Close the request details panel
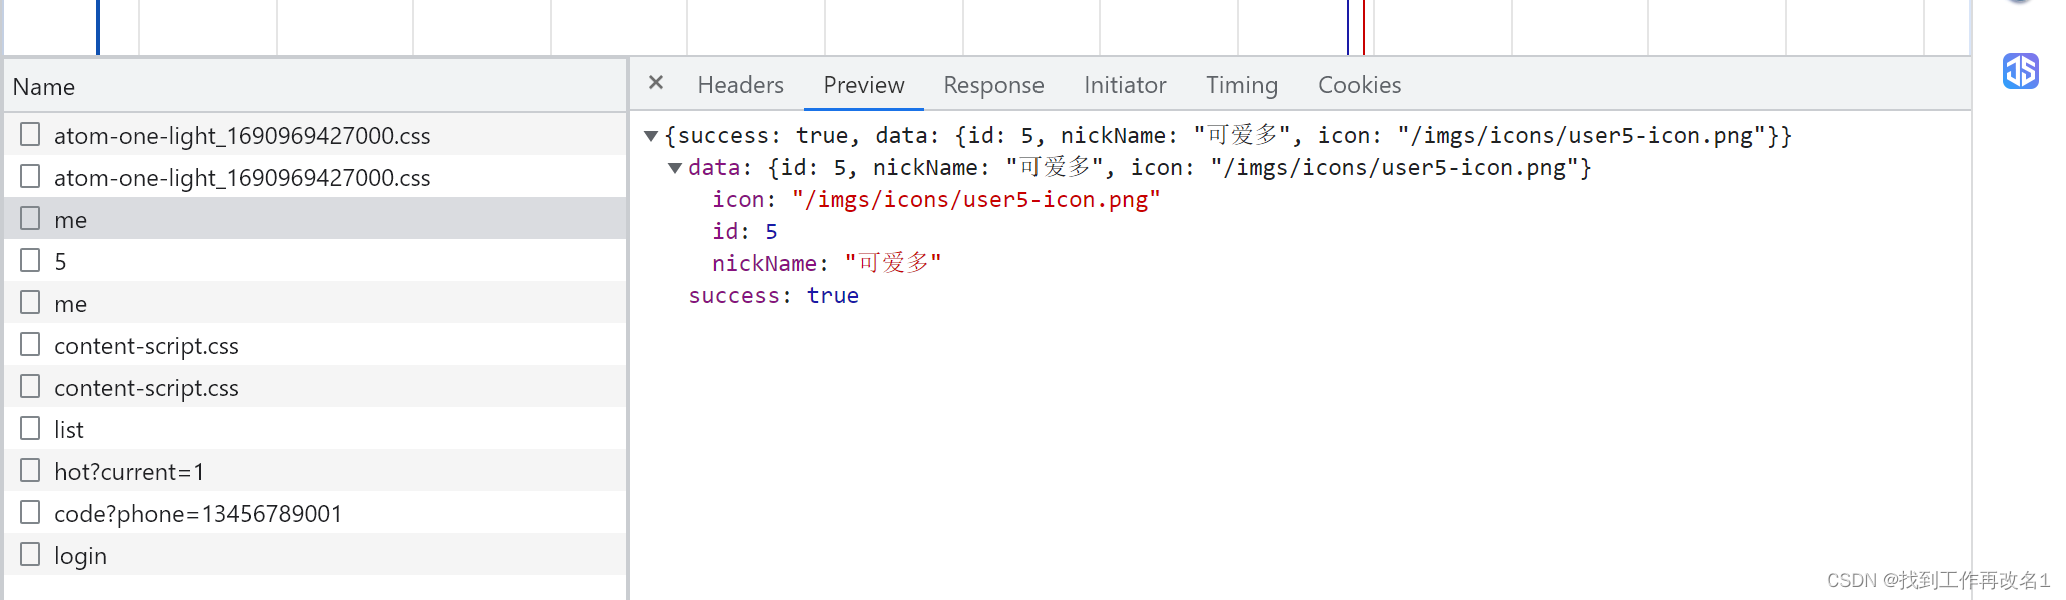Image resolution: width=2066 pixels, height=600 pixels. [656, 83]
